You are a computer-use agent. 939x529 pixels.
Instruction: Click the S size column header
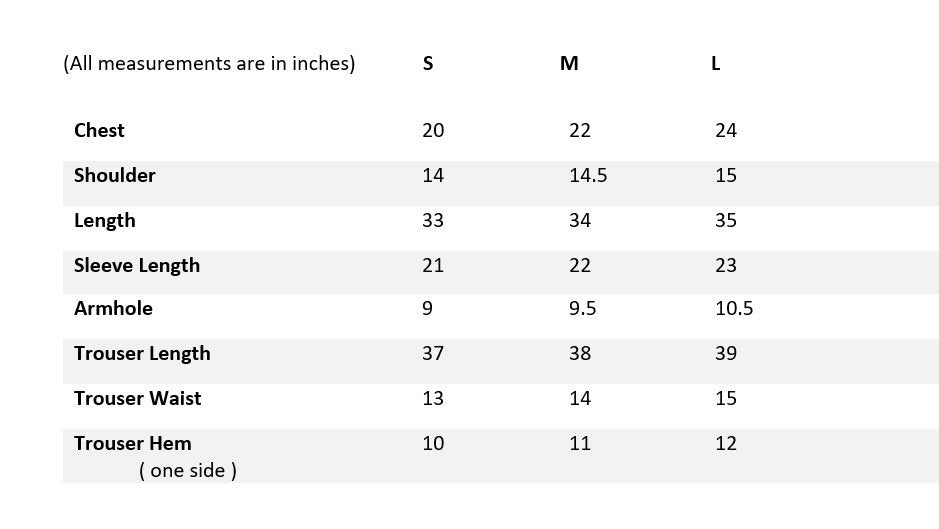pyautogui.click(x=428, y=64)
